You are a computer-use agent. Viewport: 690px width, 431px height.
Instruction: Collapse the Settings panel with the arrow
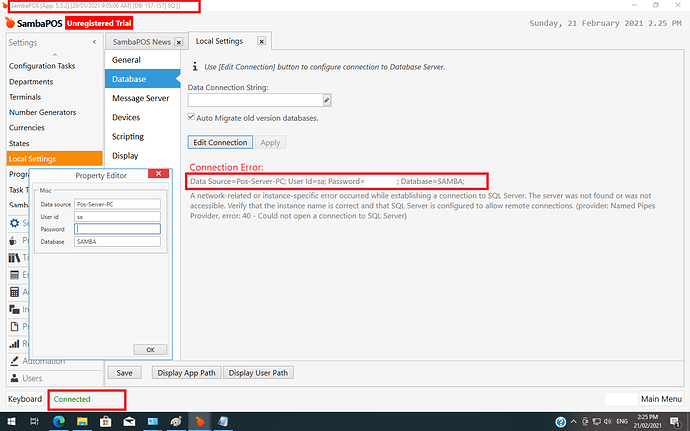pyautogui.click(x=94, y=42)
